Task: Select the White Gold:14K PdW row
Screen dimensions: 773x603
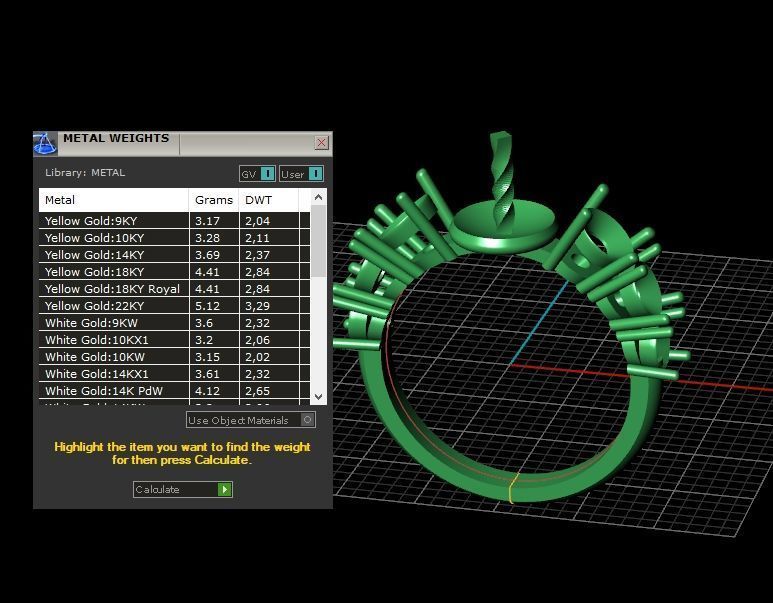Action: point(175,391)
